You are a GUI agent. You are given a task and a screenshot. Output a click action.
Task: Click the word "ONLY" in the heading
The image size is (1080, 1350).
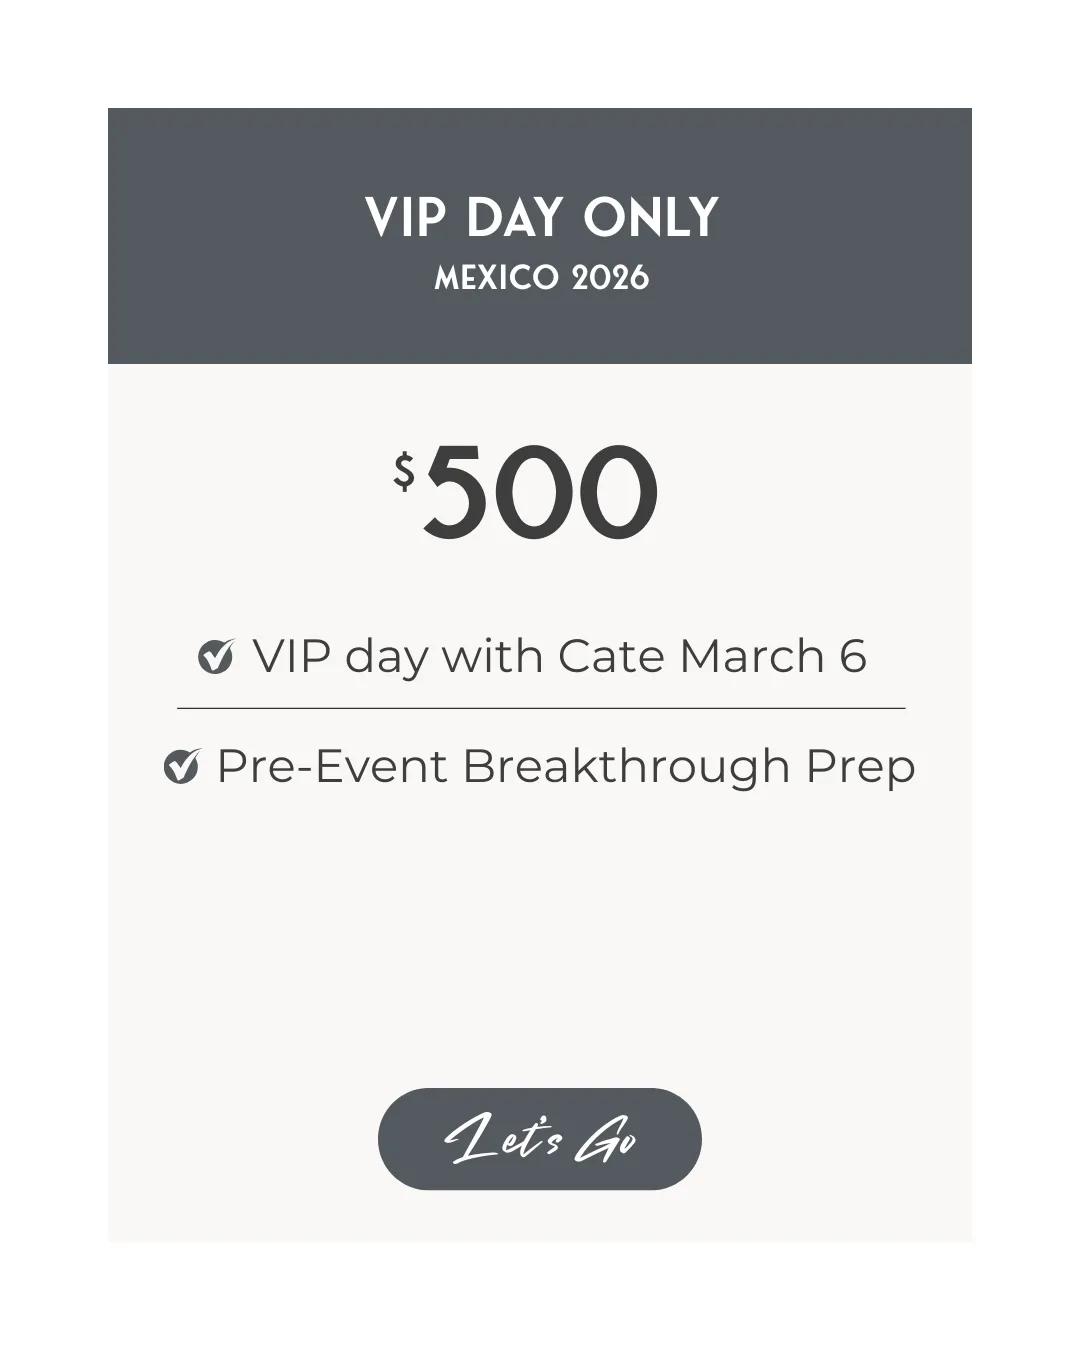[x=651, y=217]
